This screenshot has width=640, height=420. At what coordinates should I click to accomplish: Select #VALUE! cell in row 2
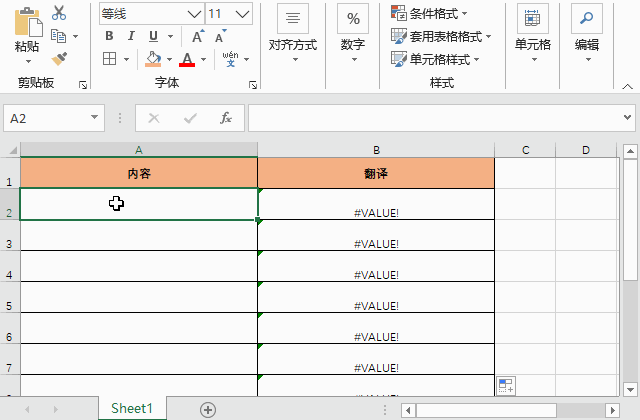tap(376, 204)
